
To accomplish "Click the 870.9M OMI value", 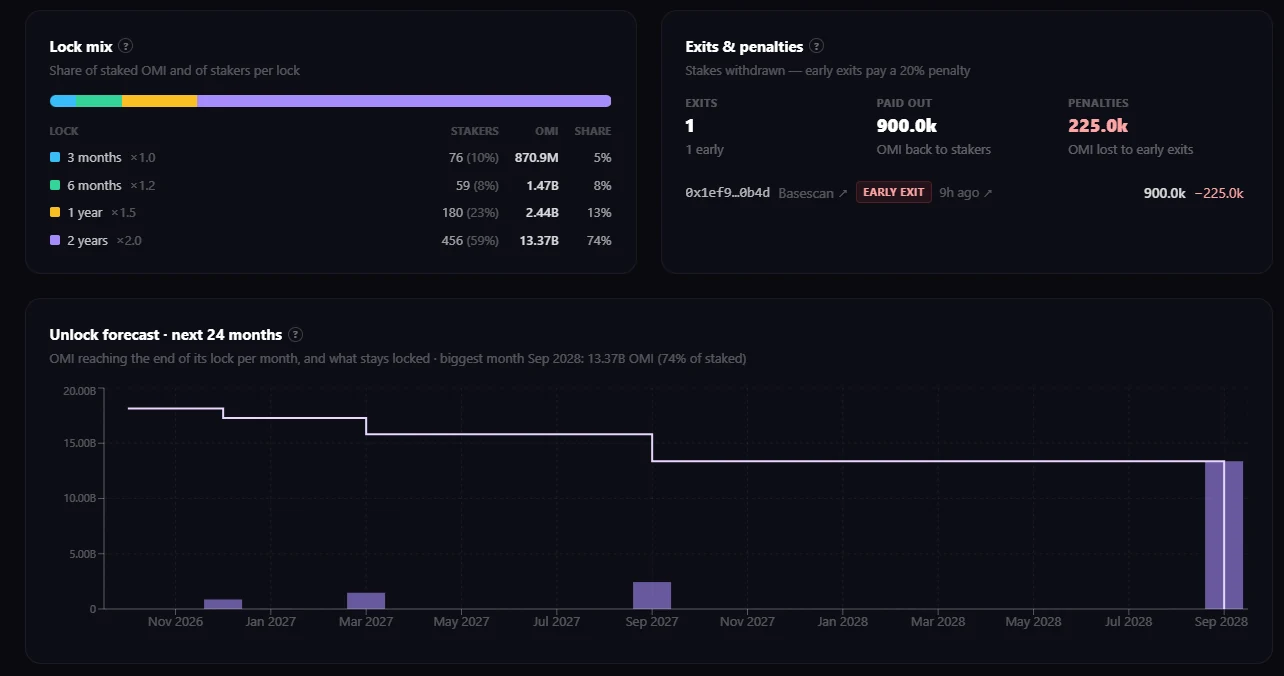I will [x=538, y=158].
